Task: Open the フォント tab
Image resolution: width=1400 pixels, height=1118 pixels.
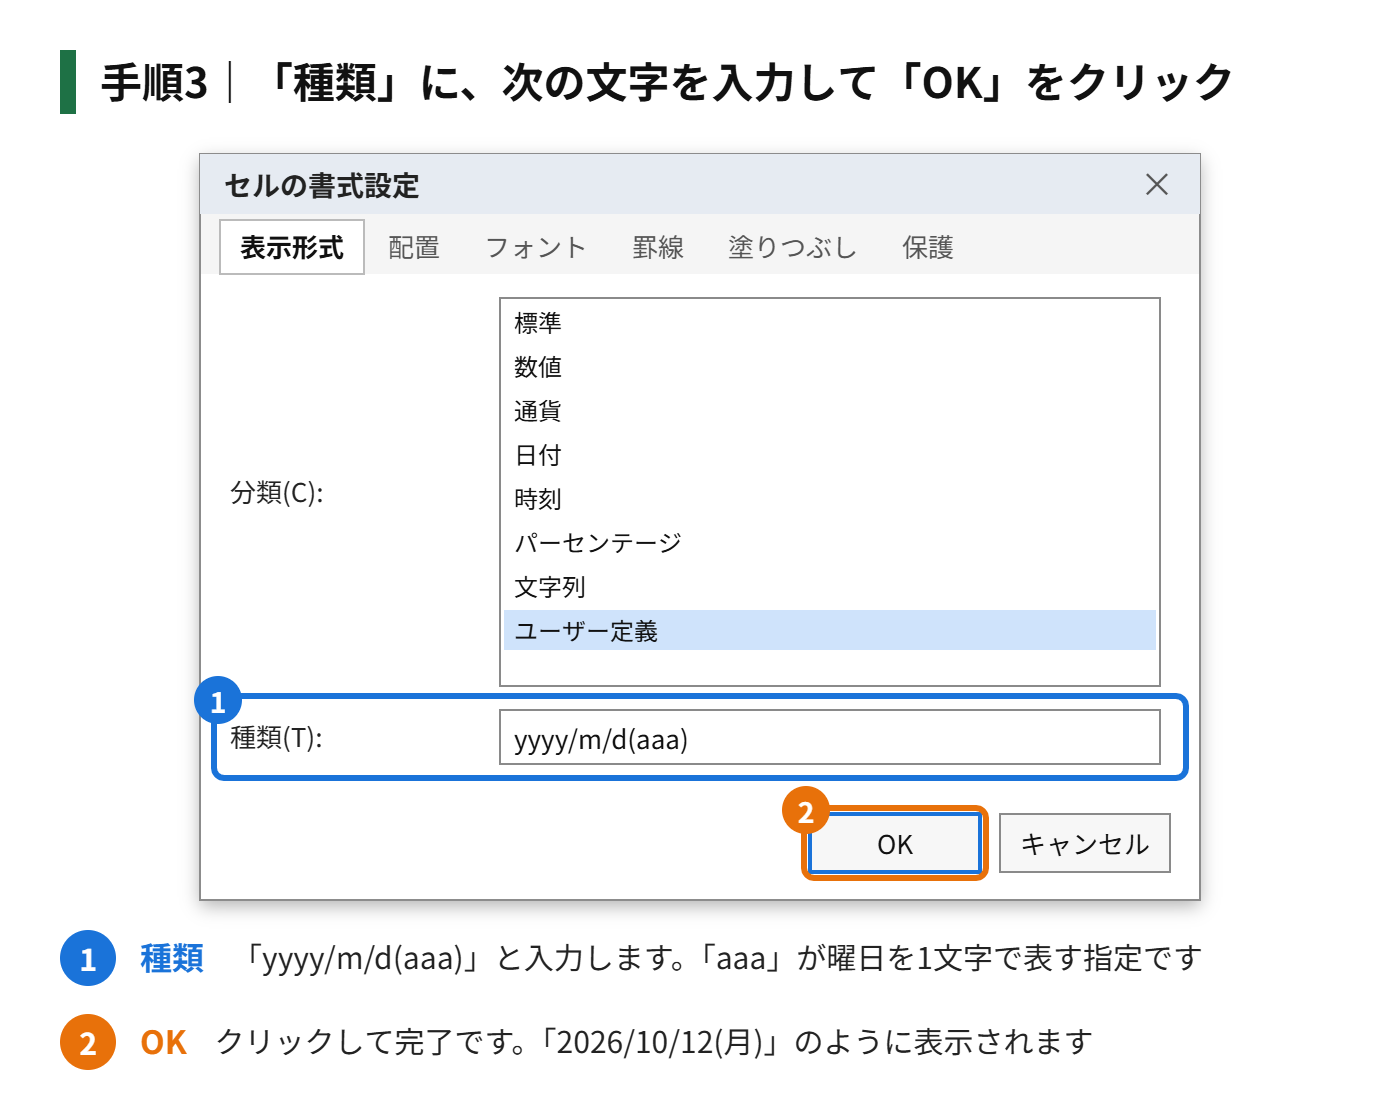Action: click(535, 247)
